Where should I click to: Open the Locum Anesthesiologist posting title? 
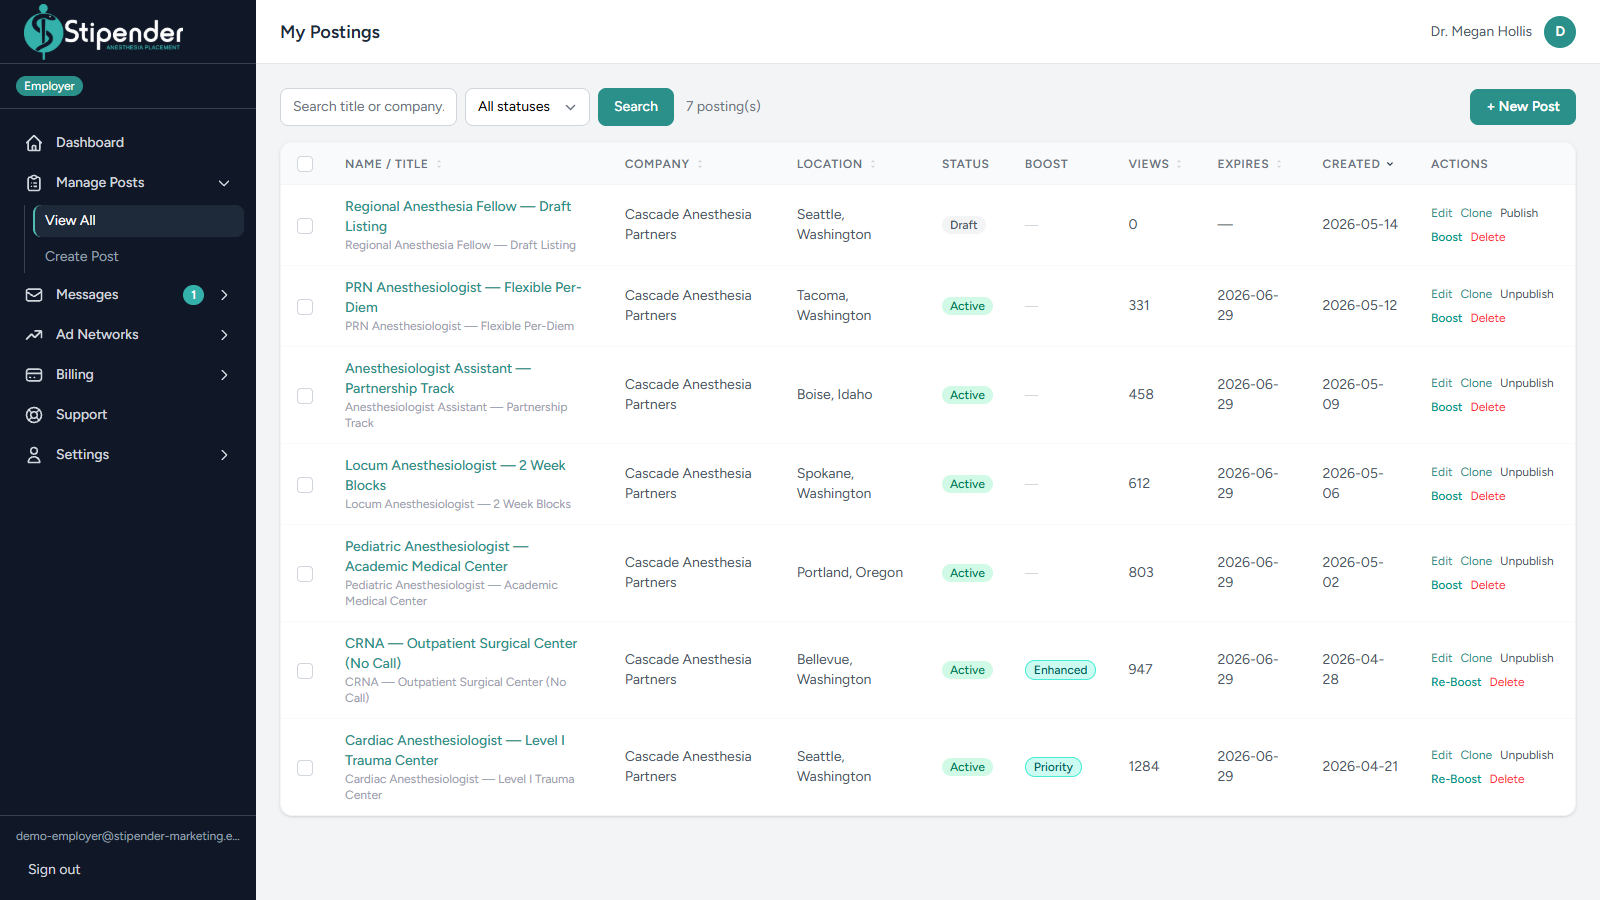tap(455, 476)
